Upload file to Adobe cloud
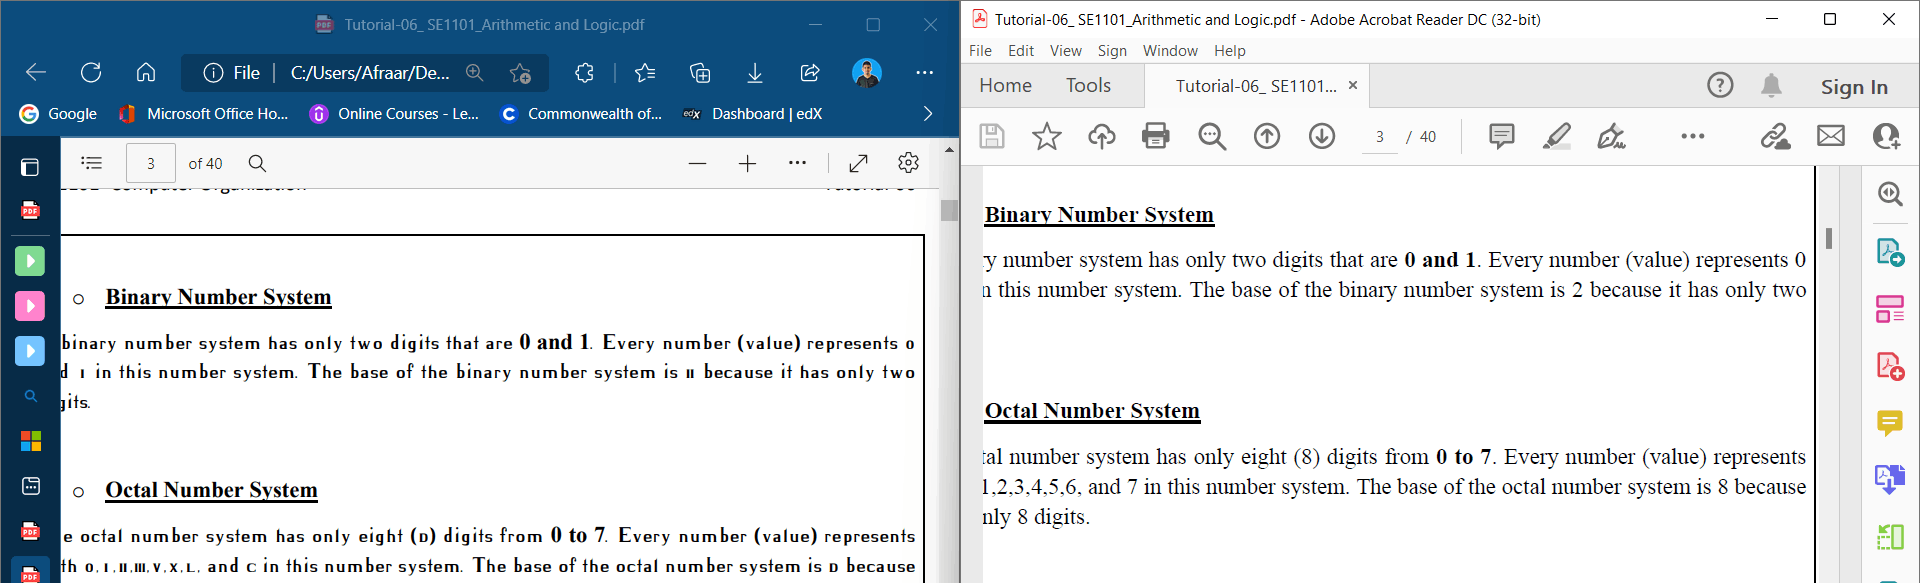Screen dimensions: 1920x583 point(1101,136)
